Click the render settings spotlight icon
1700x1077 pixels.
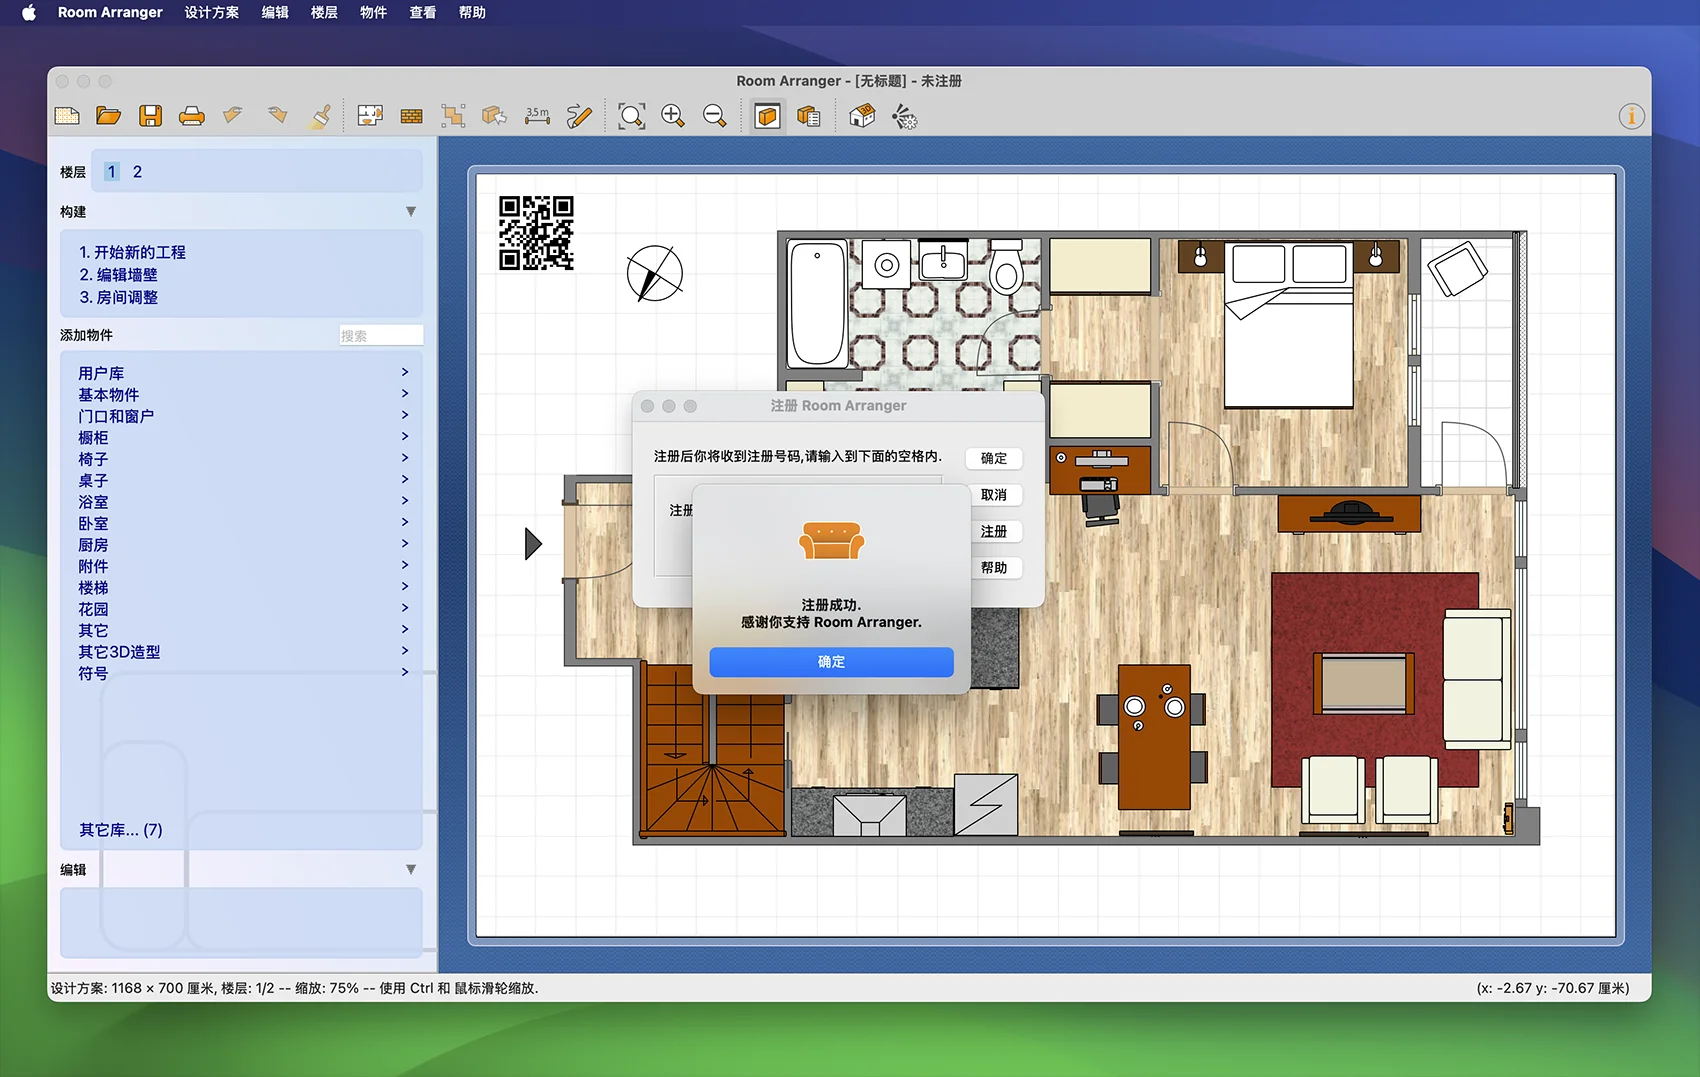904,117
